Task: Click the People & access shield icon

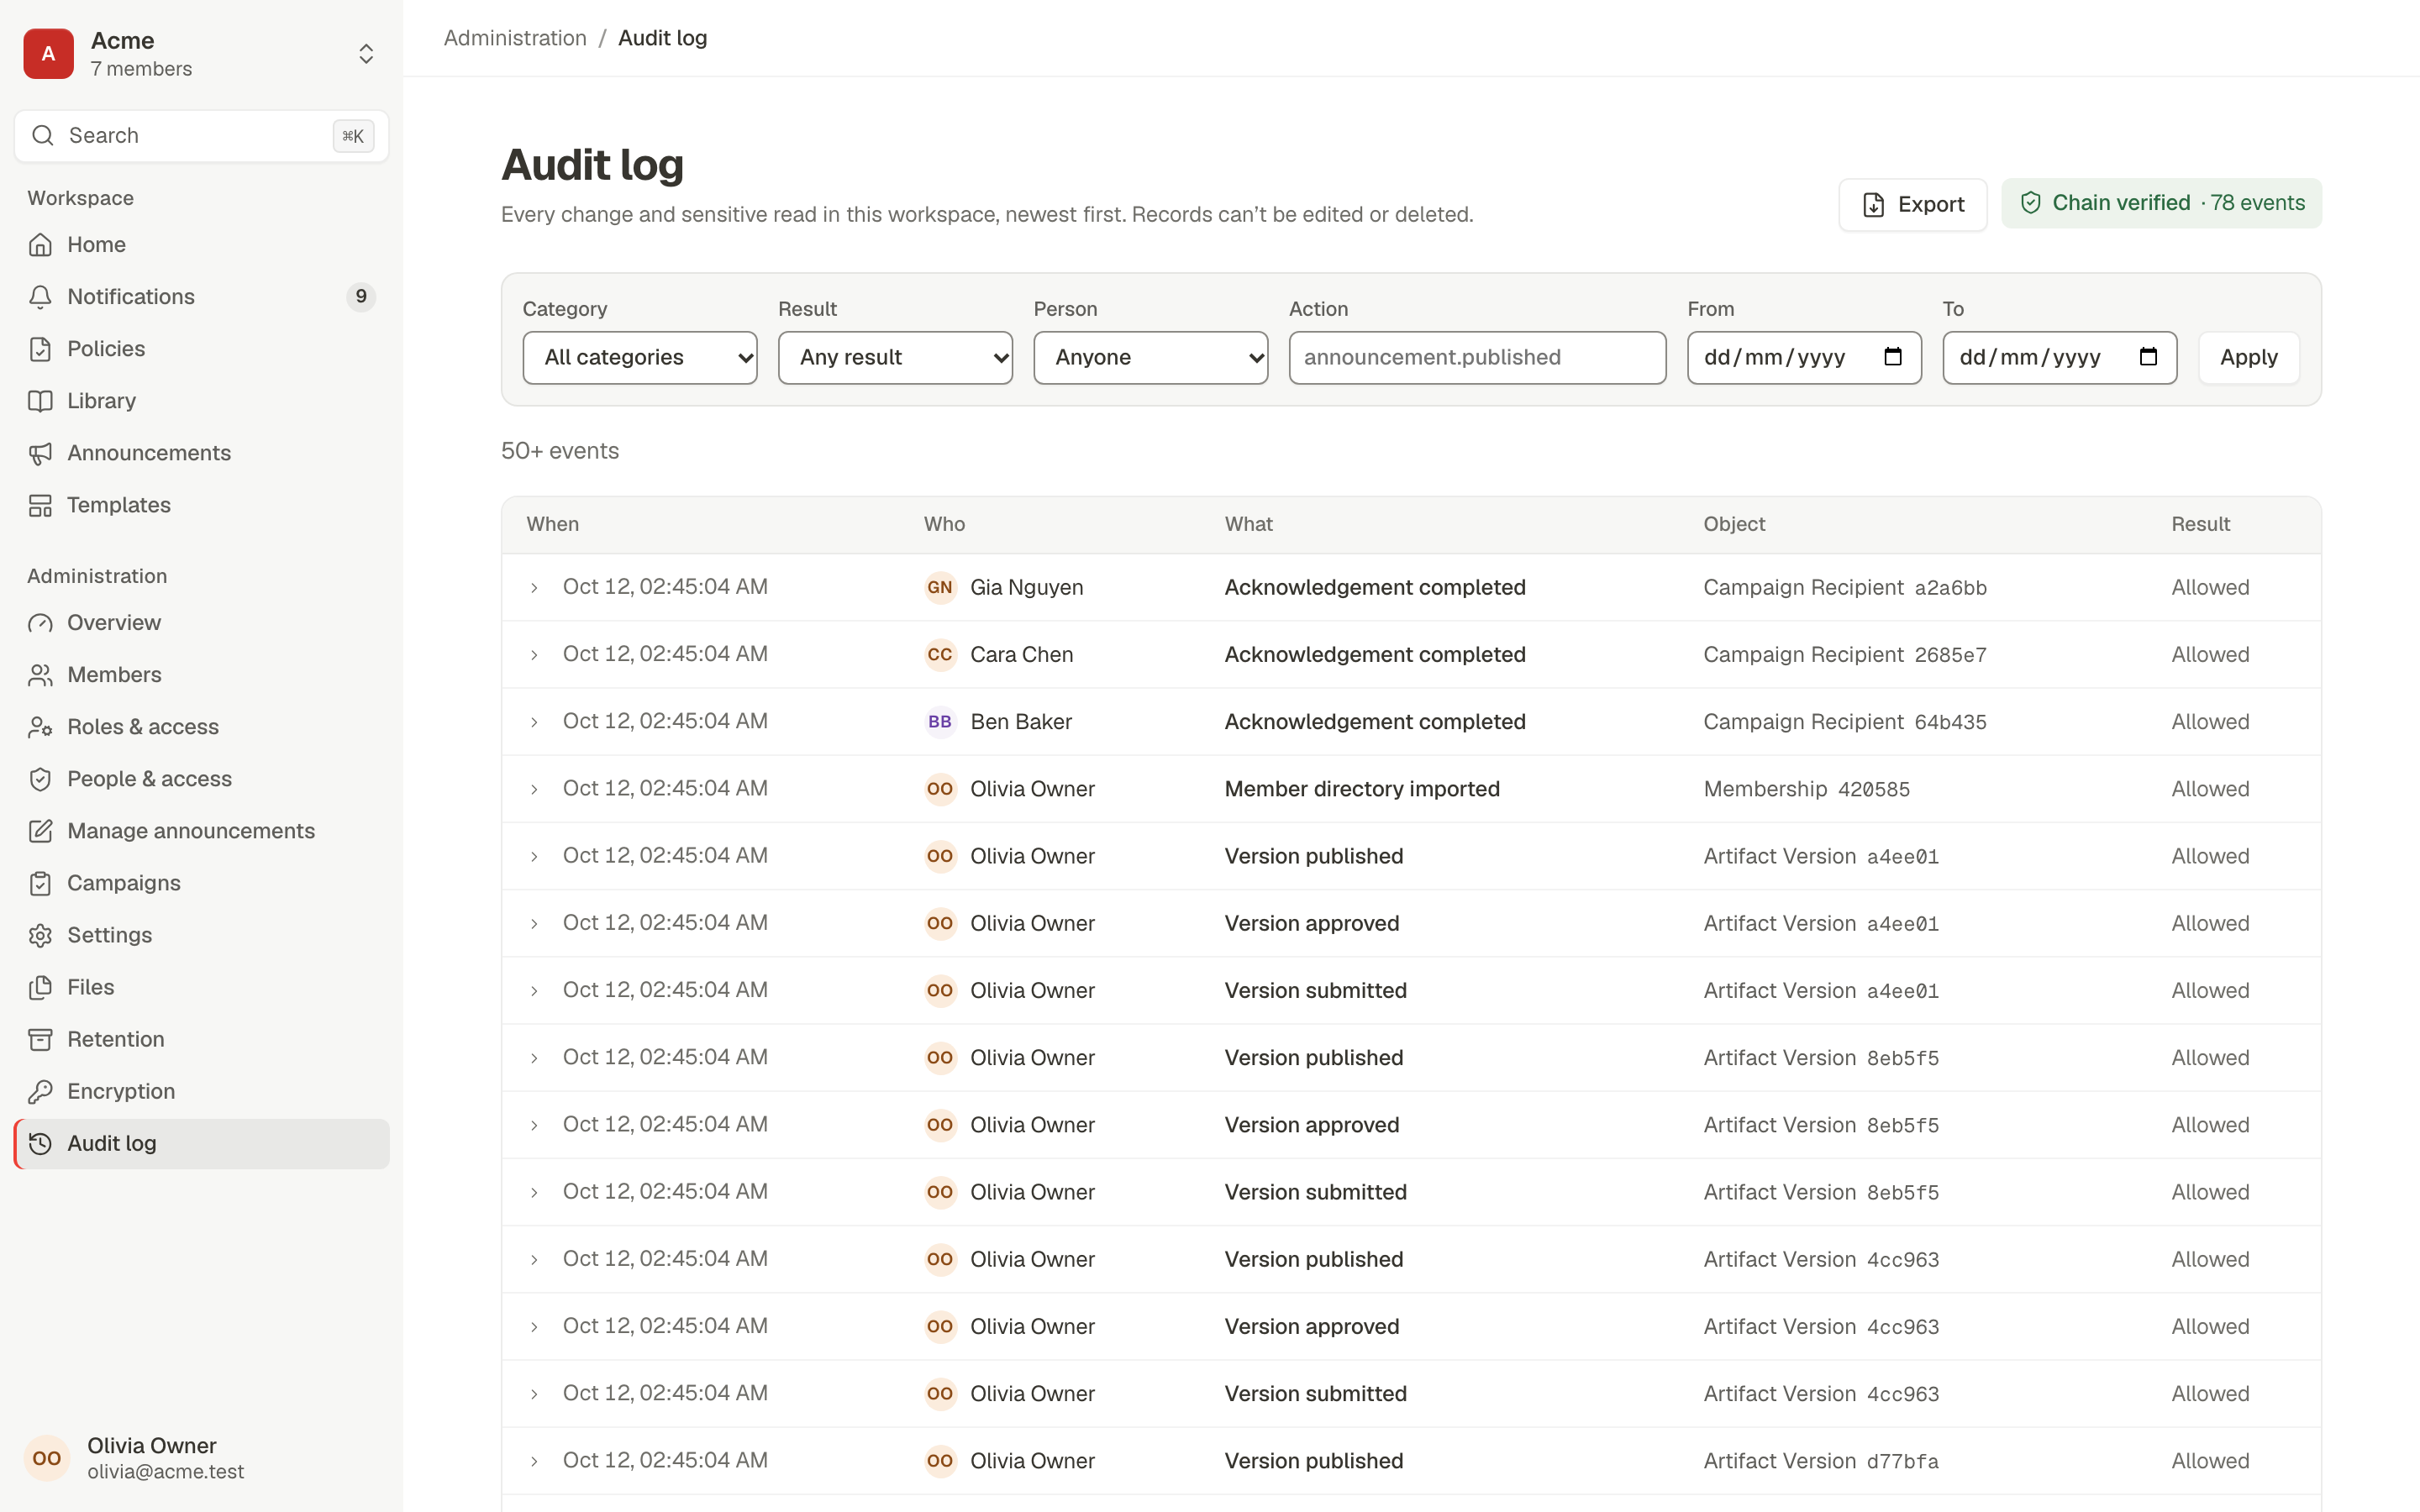Action: coord(40,779)
